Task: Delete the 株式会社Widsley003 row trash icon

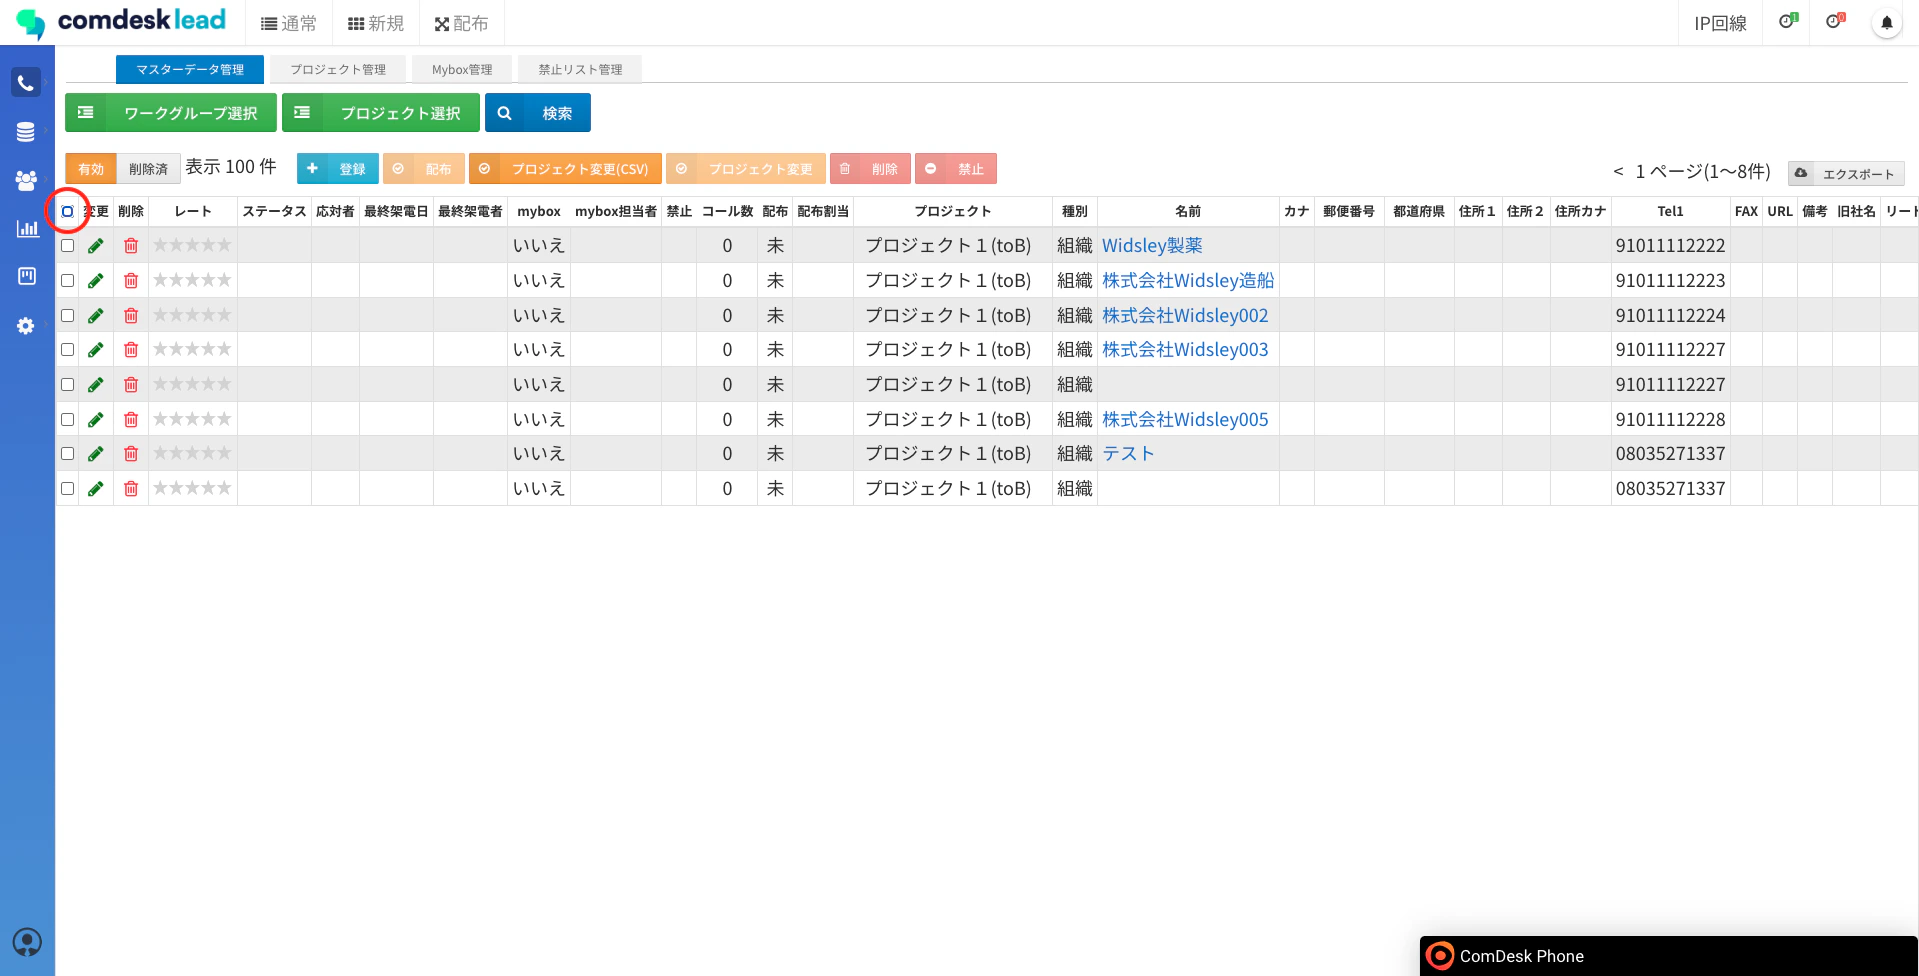Action: click(131, 350)
